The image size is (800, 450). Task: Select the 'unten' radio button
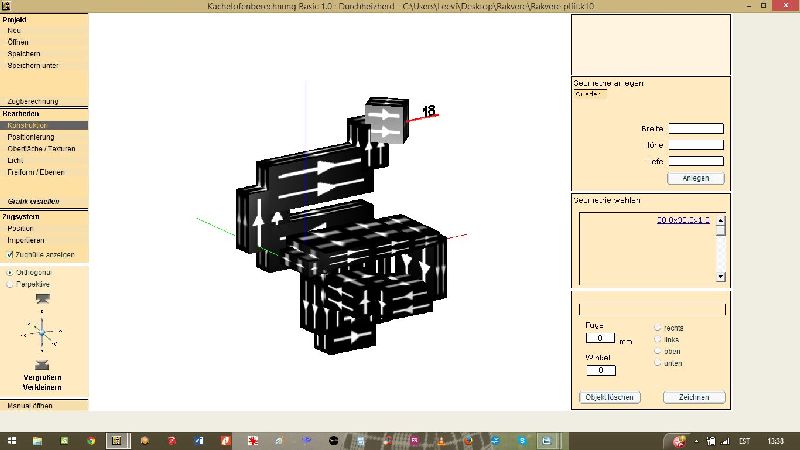657,363
